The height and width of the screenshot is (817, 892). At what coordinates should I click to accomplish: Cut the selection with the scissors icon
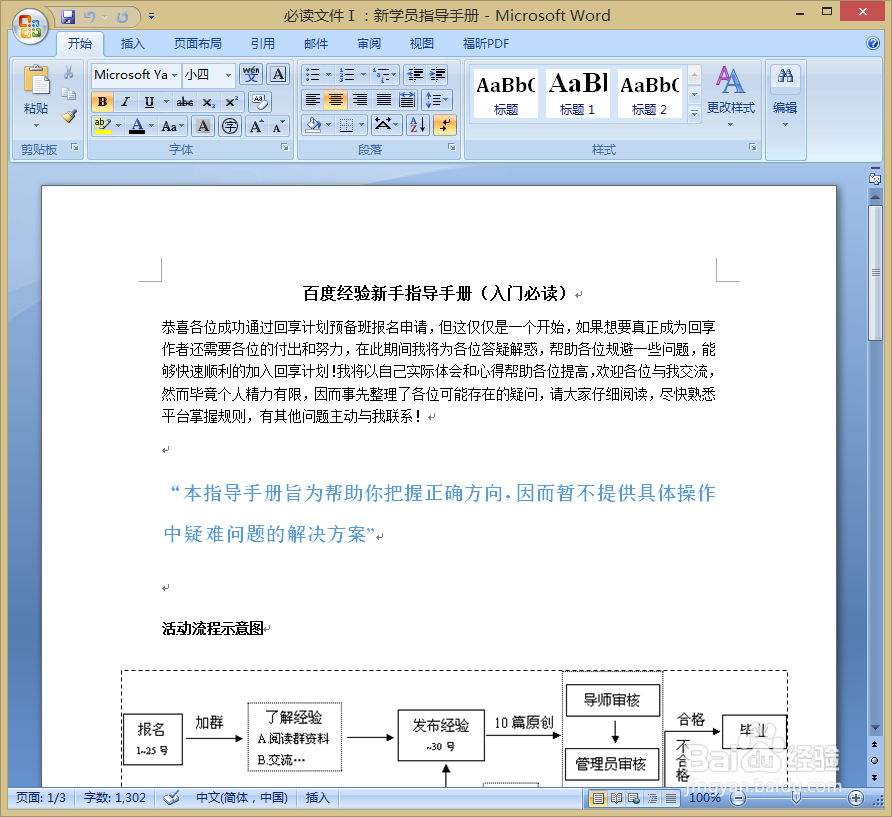click(68, 72)
